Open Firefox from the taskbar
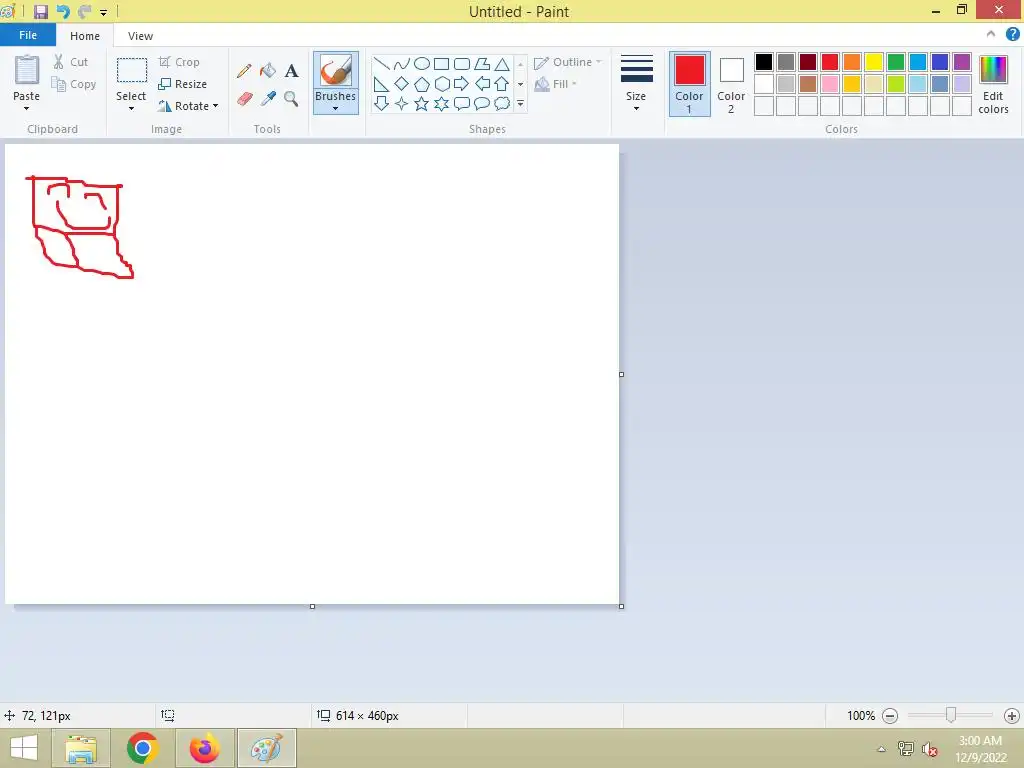Image resolution: width=1024 pixels, height=768 pixels. click(x=204, y=748)
